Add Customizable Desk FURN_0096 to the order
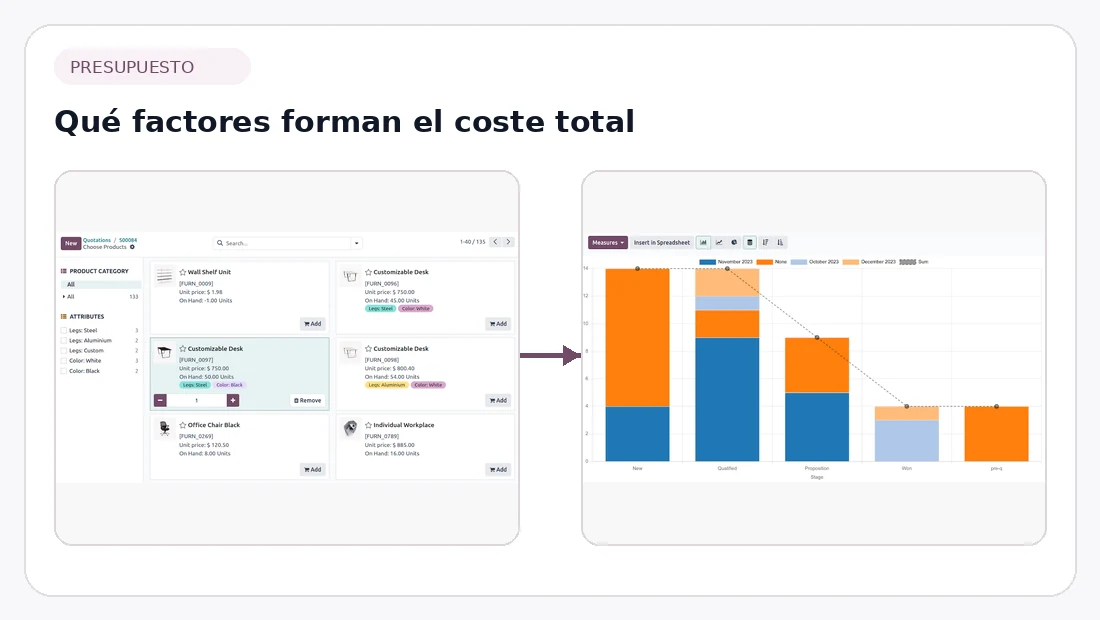1100x620 pixels. tap(498, 324)
